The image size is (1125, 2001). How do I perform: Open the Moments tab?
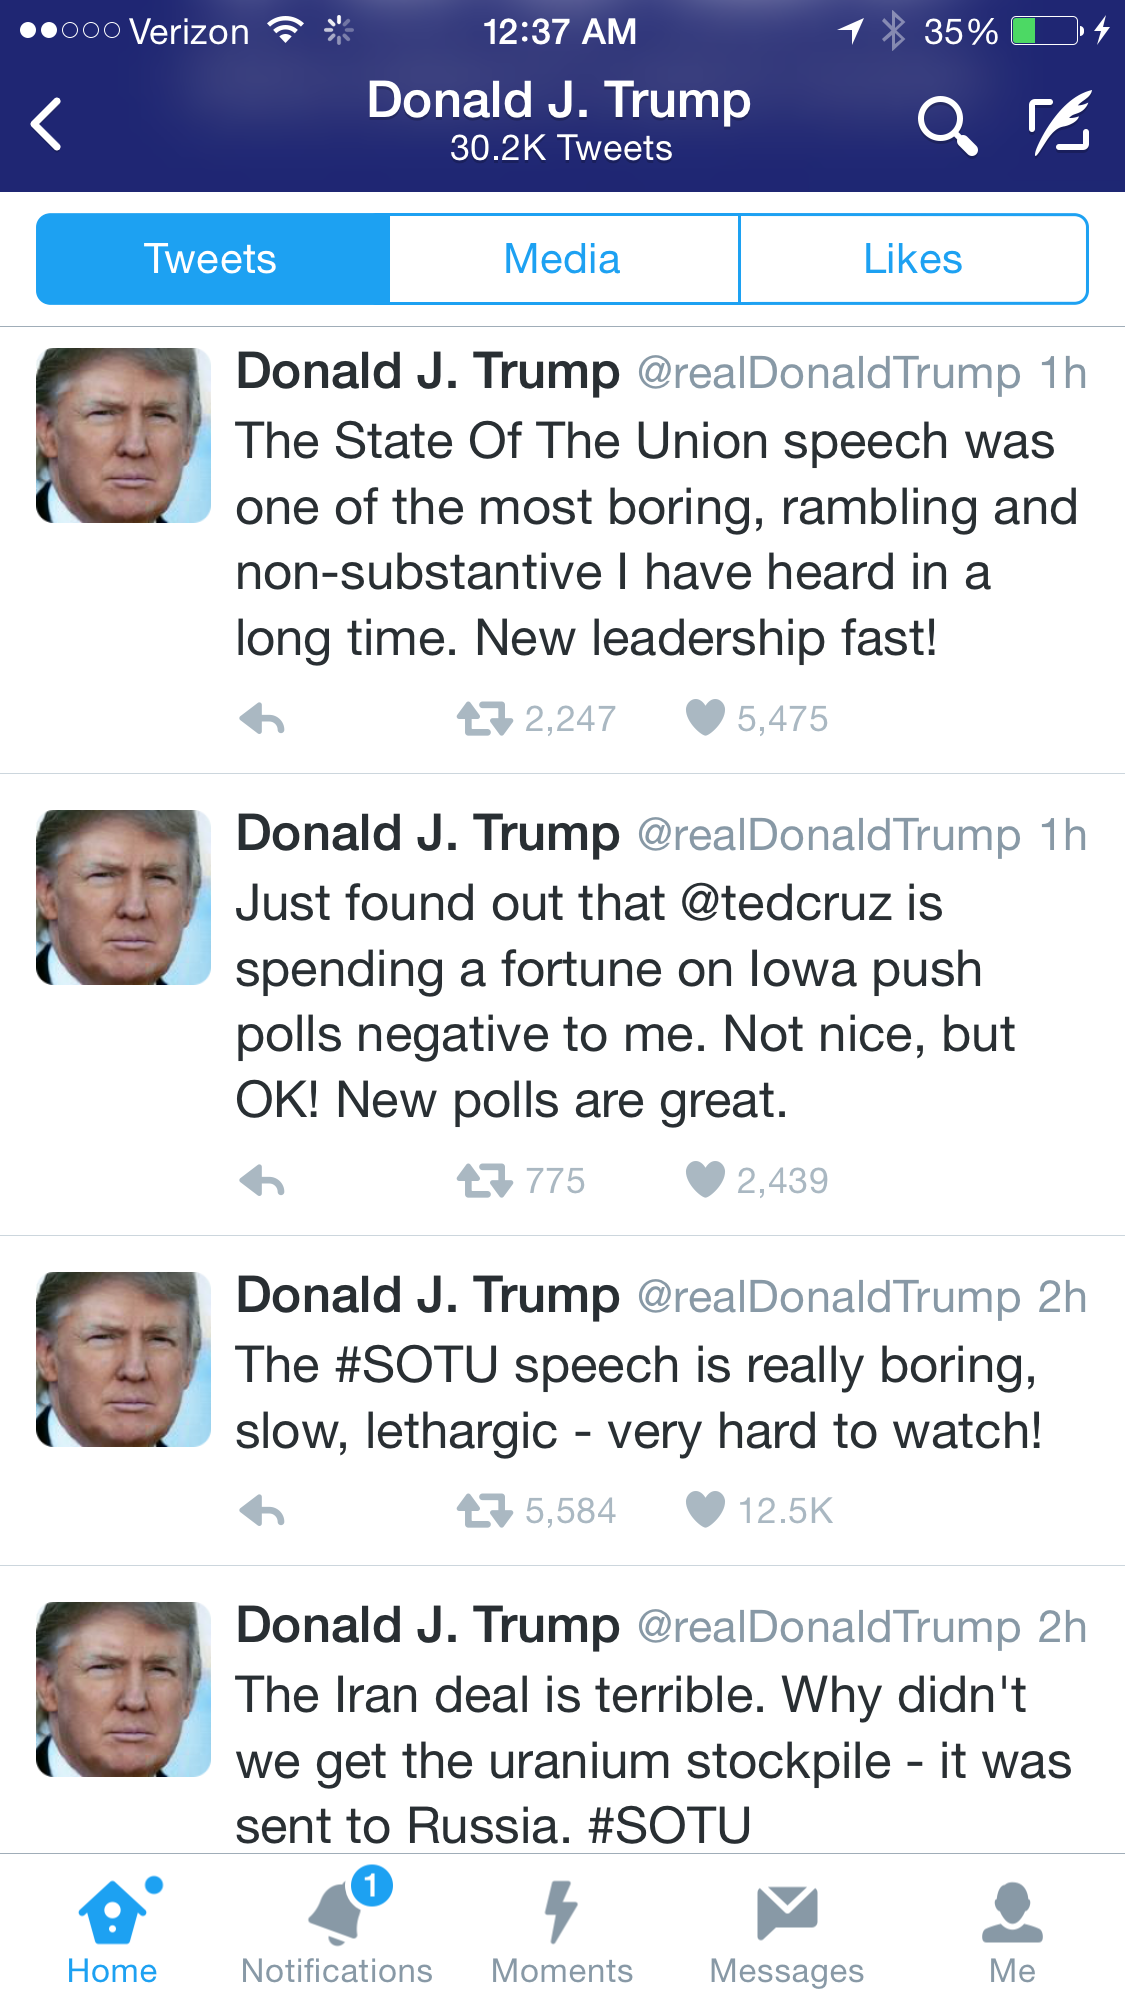(562, 1930)
